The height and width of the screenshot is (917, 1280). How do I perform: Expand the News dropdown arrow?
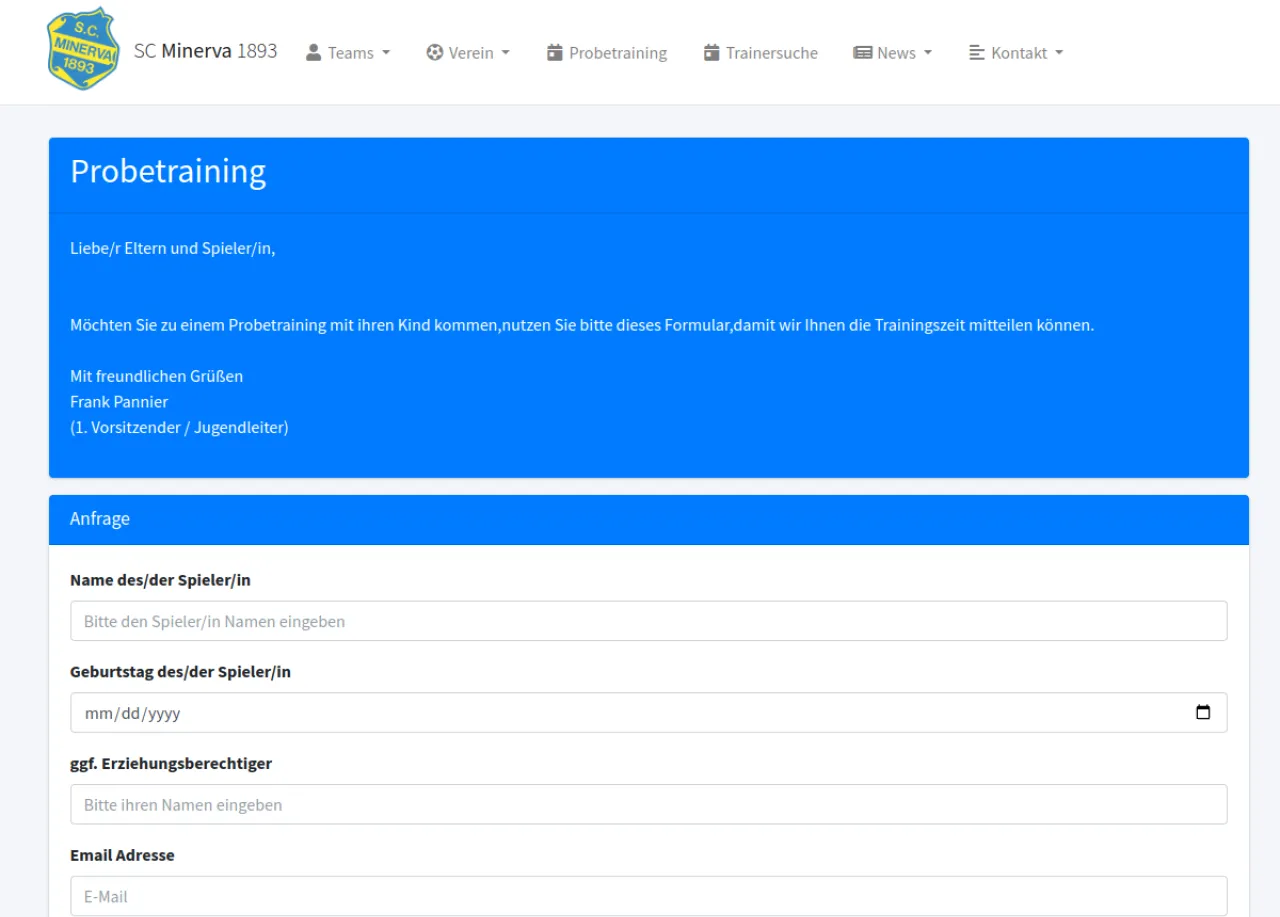pyautogui.click(x=928, y=53)
